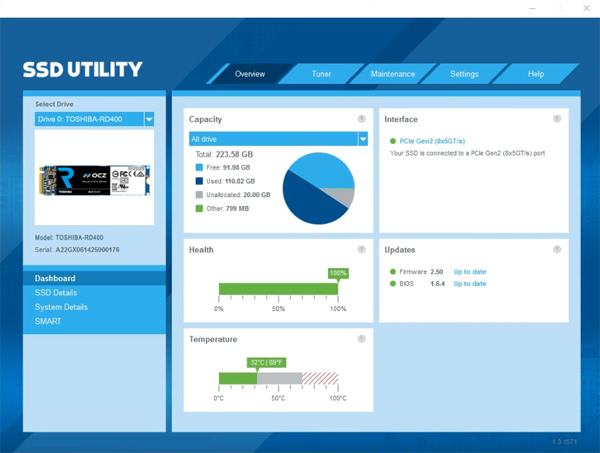The height and width of the screenshot is (453, 600).
Task: Open System Details in the sidebar
Action: click(61, 307)
